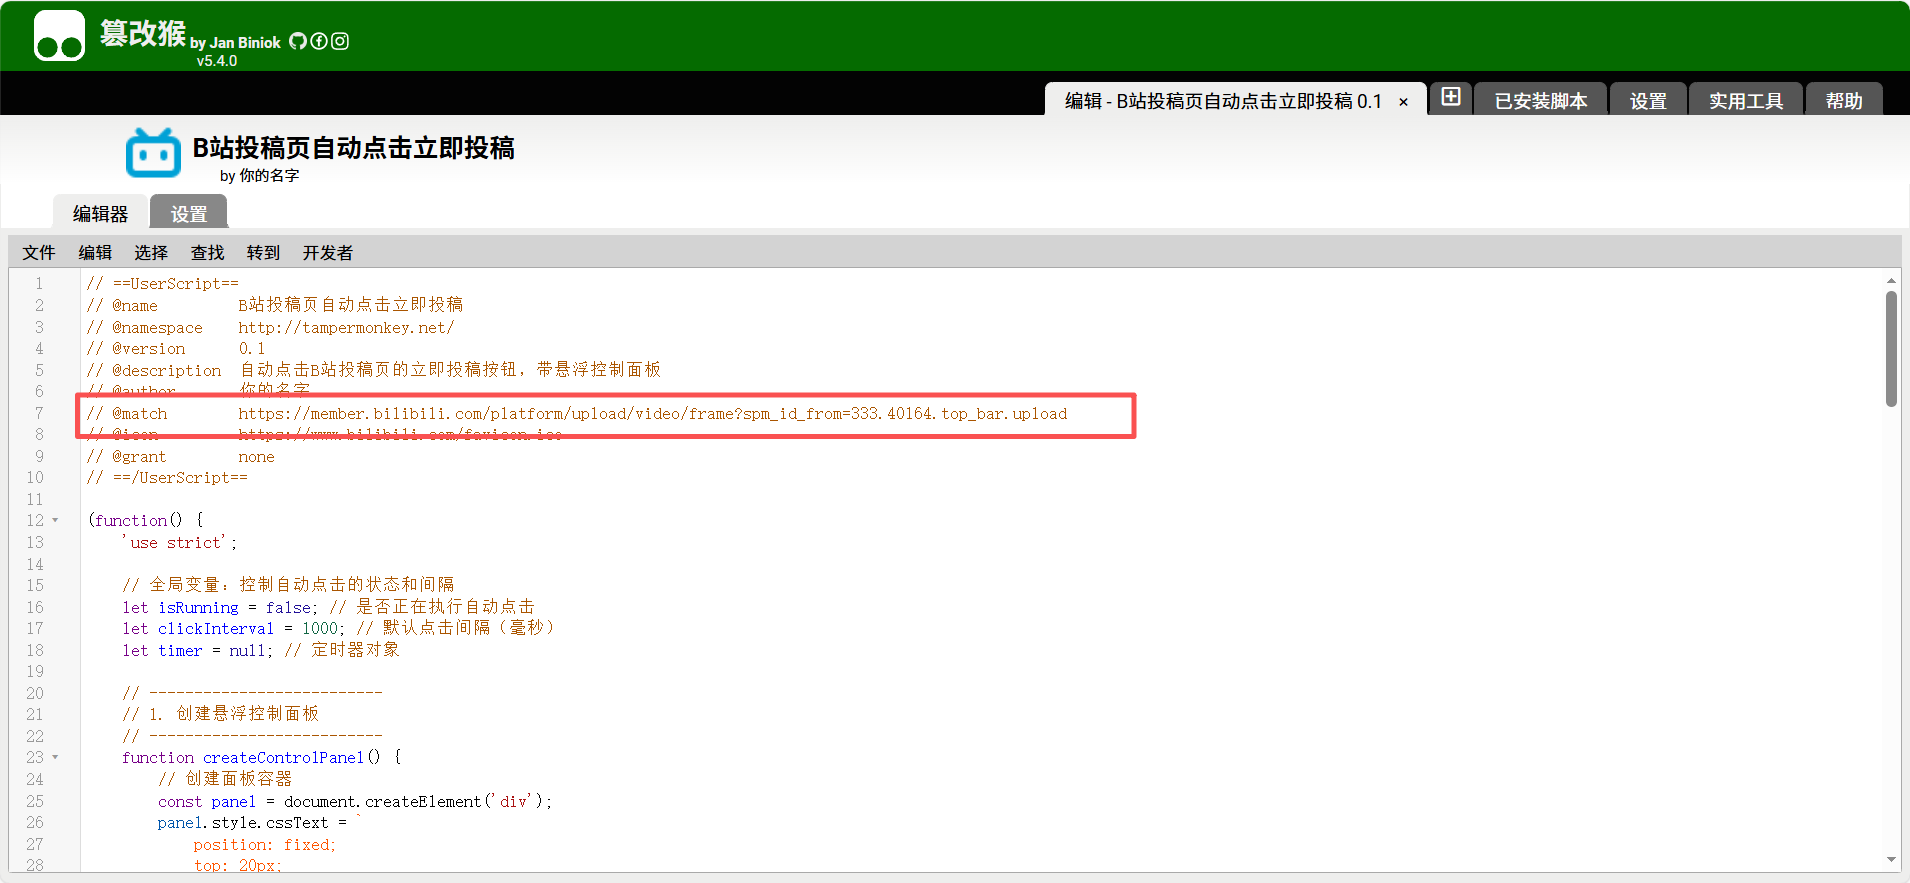Open the 帮助 tab
Viewport: 1910px width, 883px height.
(1843, 101)
